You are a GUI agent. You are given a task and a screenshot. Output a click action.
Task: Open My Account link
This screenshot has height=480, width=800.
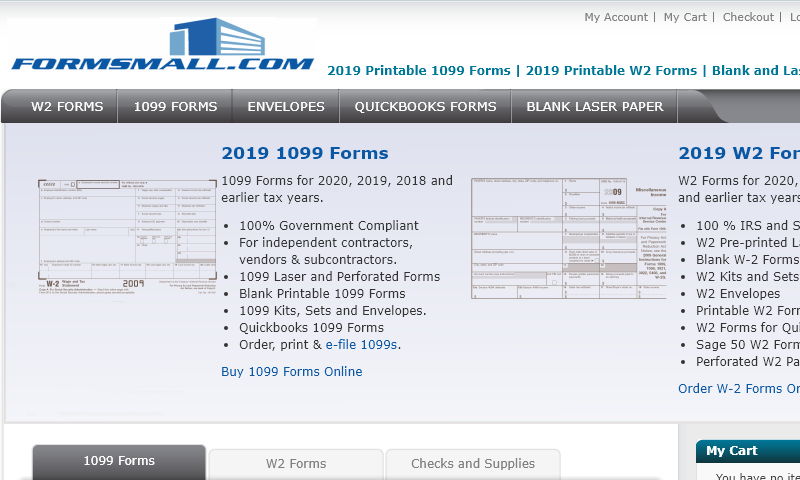coord(616,17)
